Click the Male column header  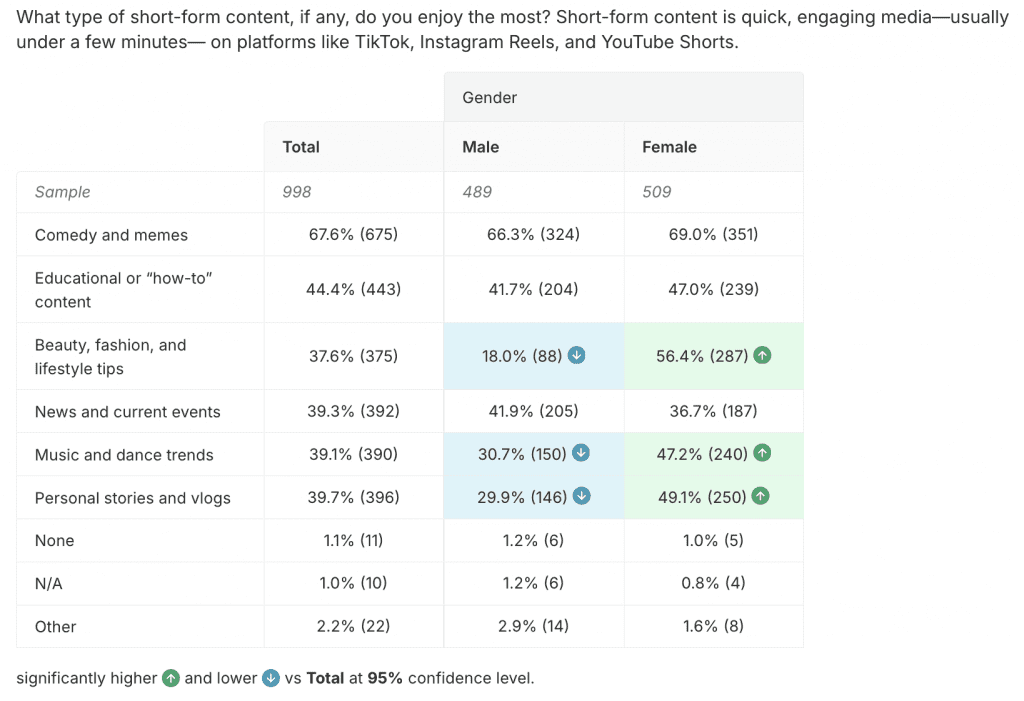point(481,147)
